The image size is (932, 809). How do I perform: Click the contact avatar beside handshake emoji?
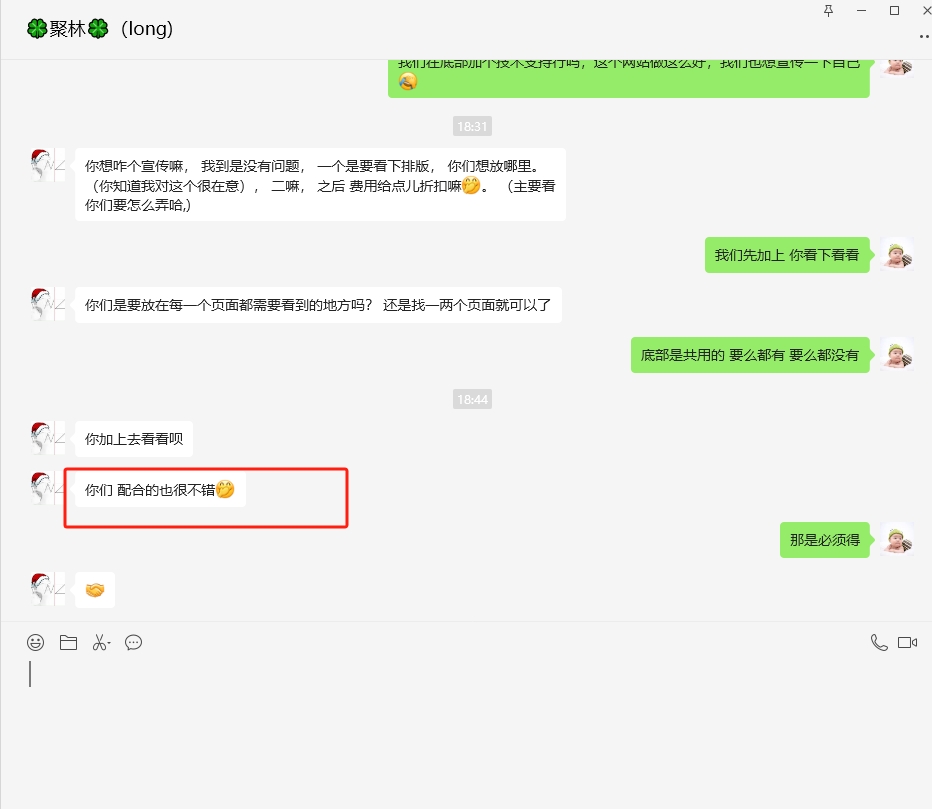click(x=48, y=588)
